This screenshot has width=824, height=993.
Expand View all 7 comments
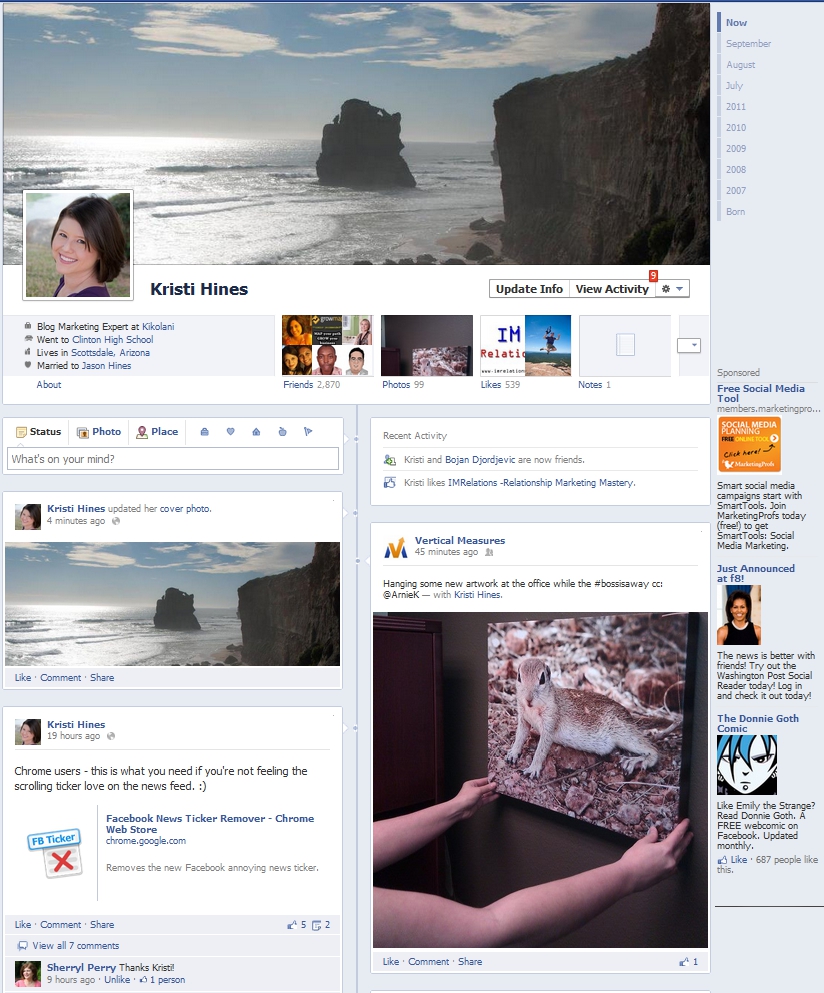click(x=75, y=946)
